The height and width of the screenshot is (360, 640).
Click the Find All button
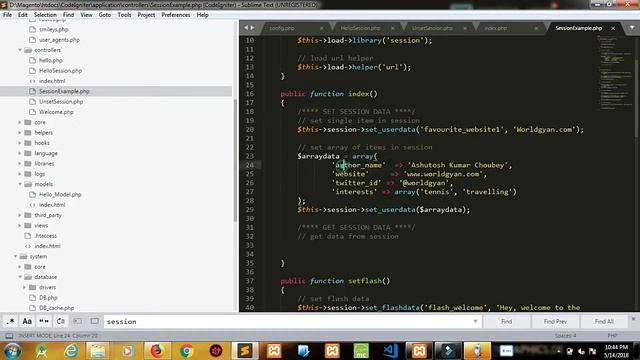point(604,321)
